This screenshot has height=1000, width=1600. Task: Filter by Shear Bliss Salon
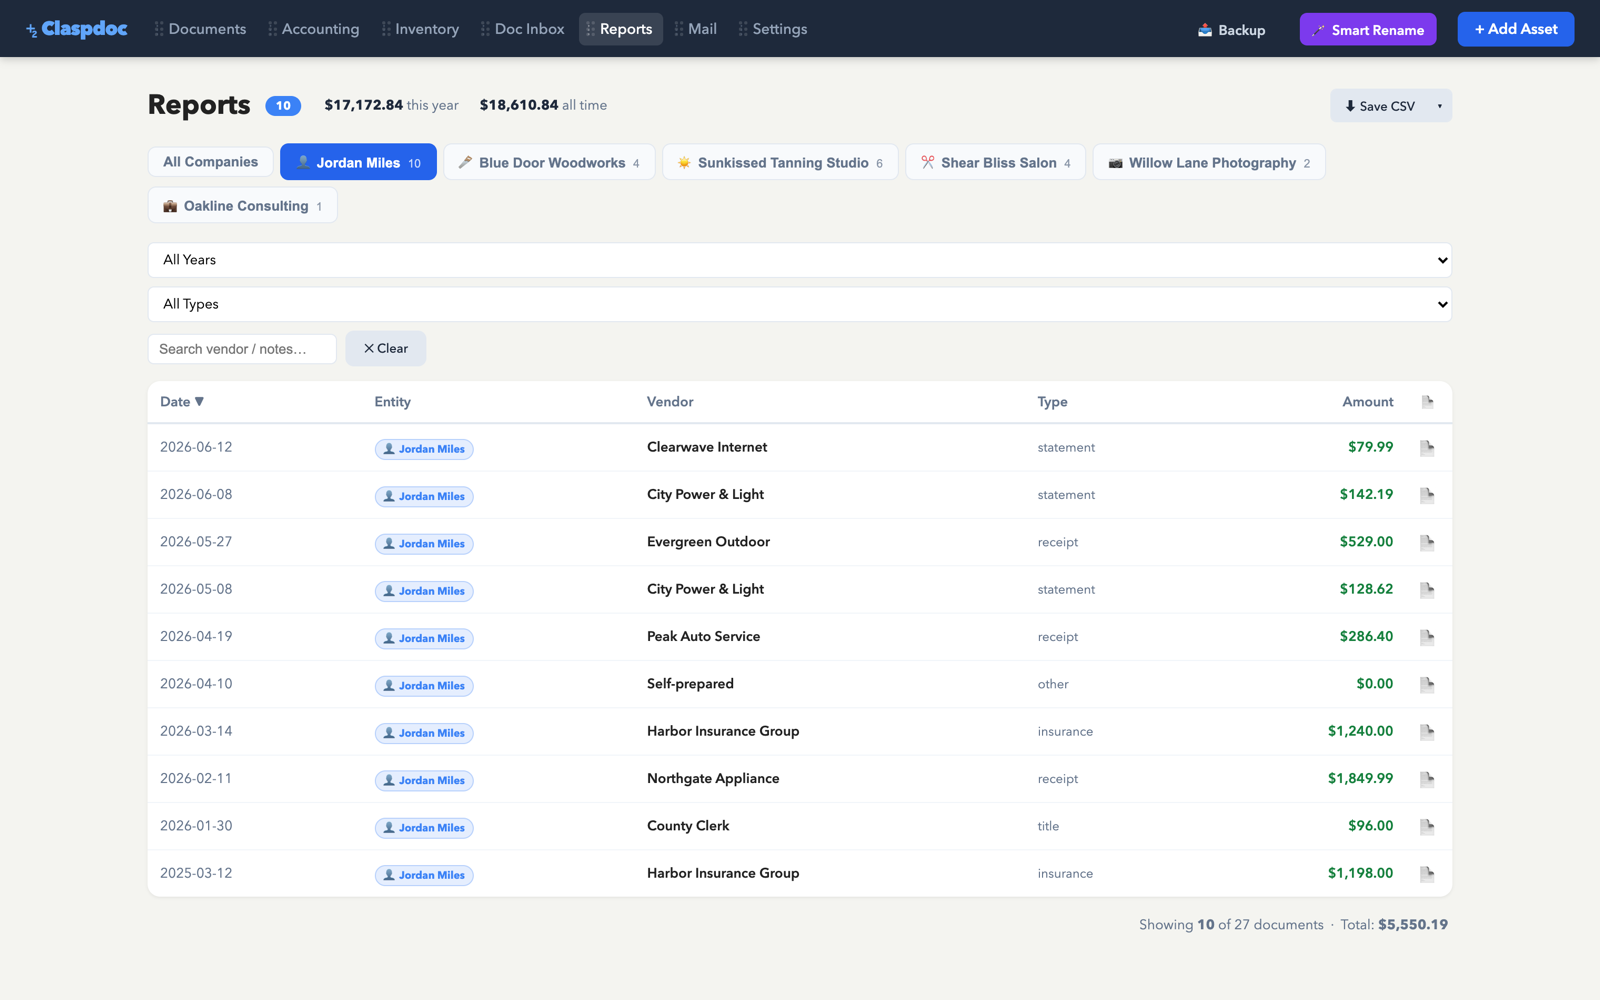[995, 162]
